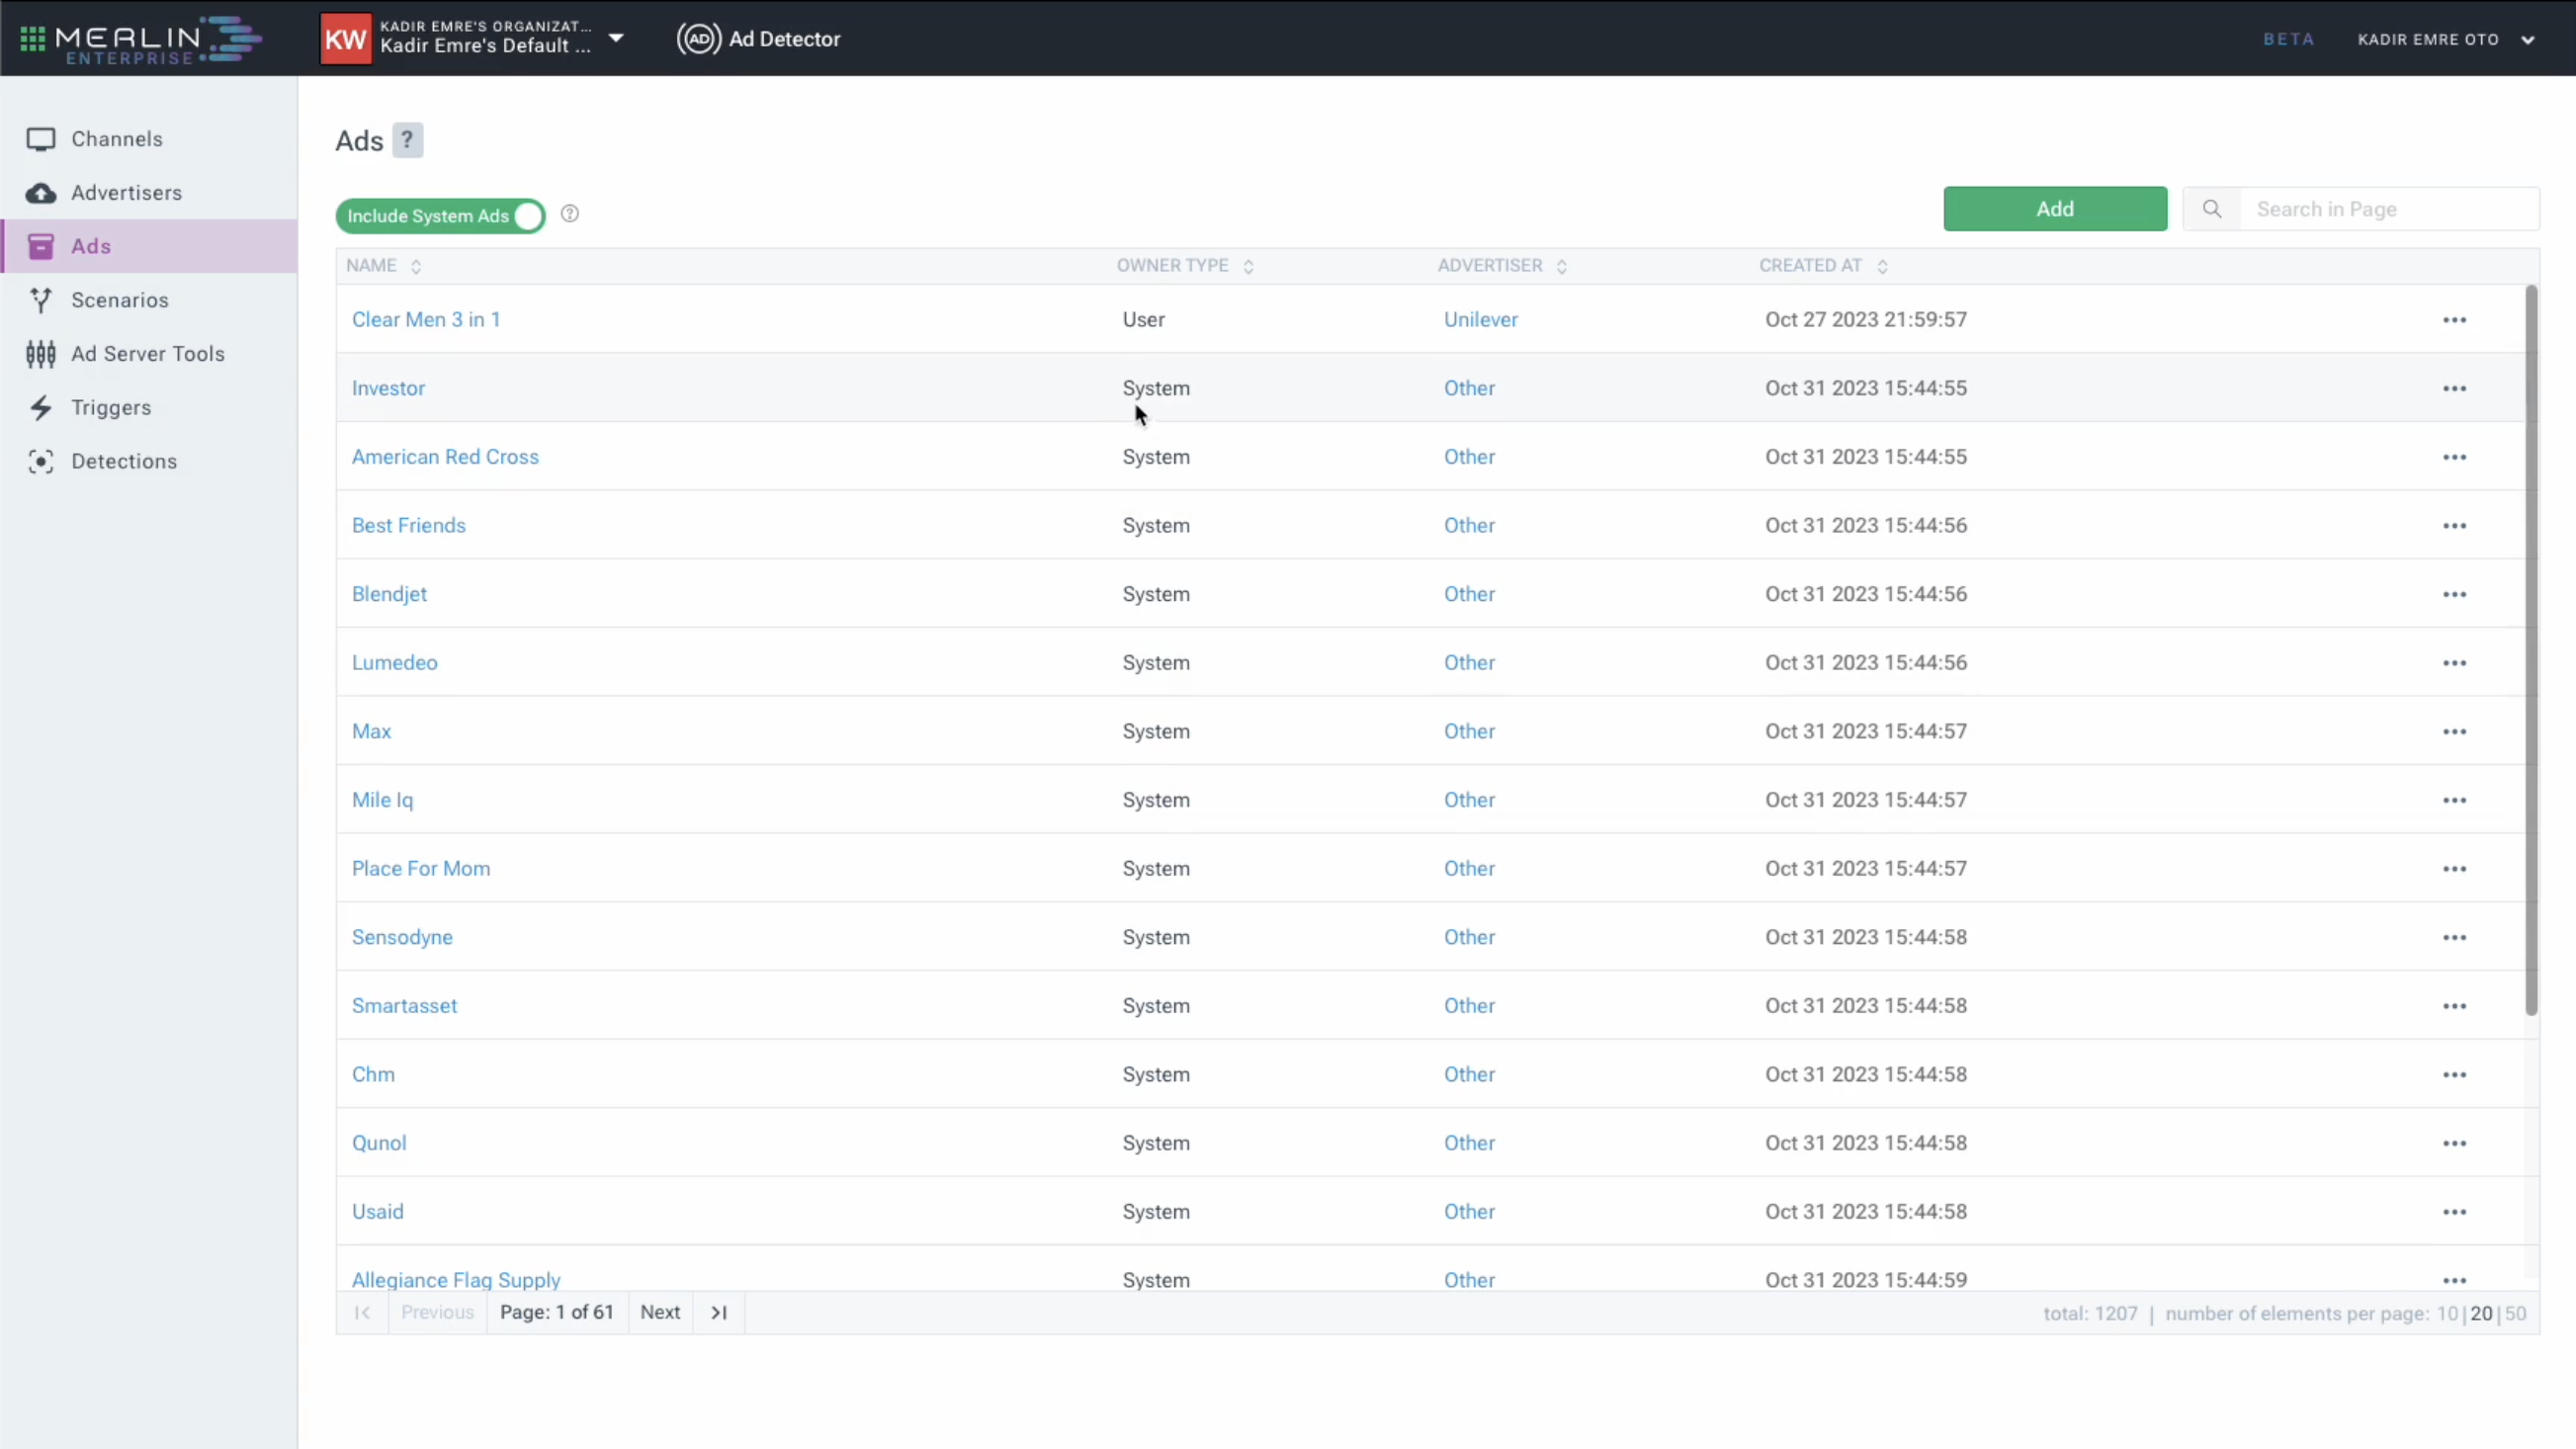This screenshot has height=1449, width=2576.
Task: Open the more options menu for Lumedeo
Action: 2454,663
